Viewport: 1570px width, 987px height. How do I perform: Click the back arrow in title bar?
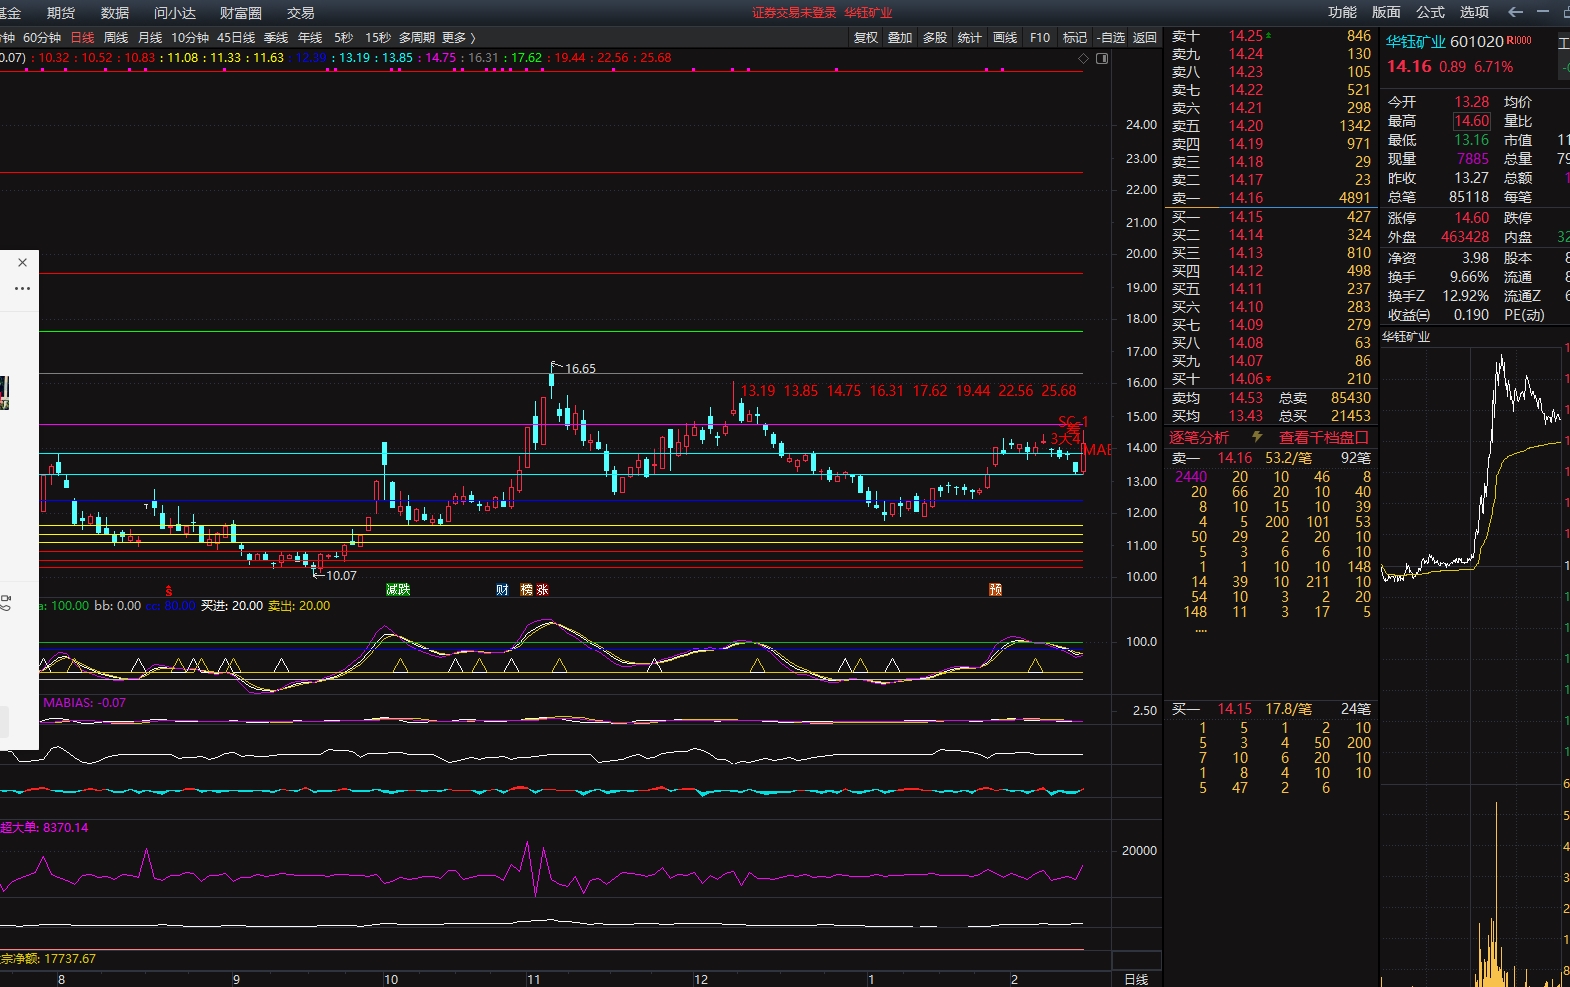[x=1515, y=12]
